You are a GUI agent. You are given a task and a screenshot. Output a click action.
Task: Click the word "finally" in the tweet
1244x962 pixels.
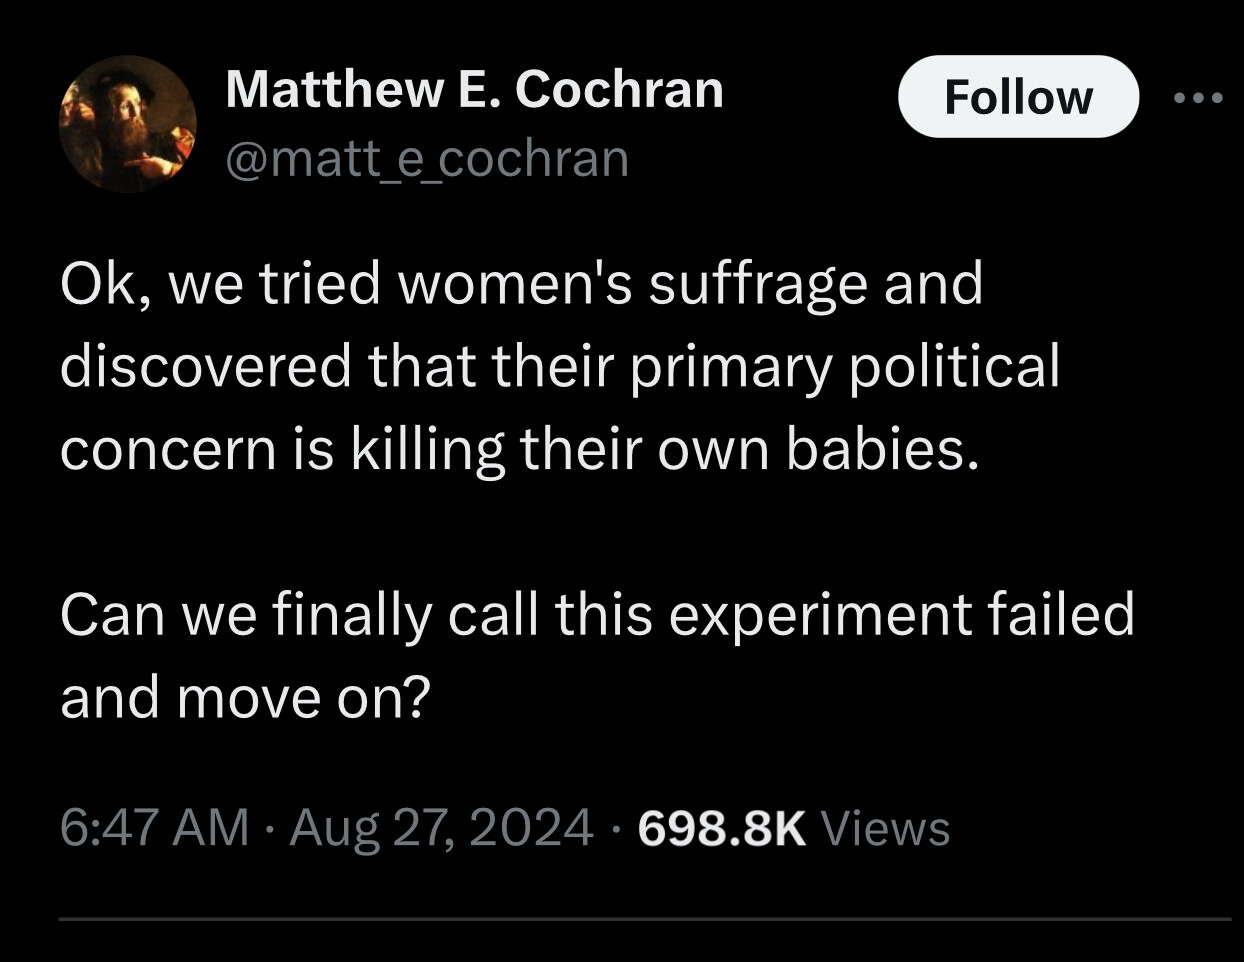point(351,616)
